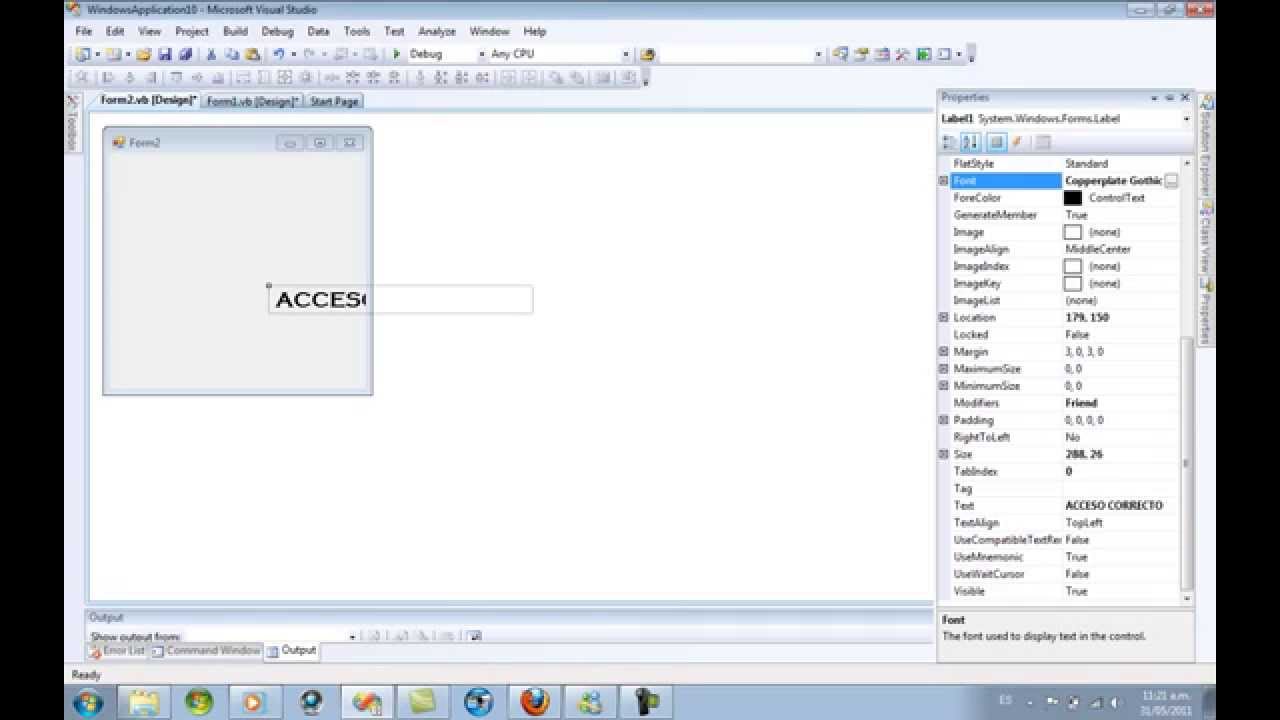Viewport: 1280px width, 720px height.
Task: Open Firefox from the taskbar
Action: [x=535, y=701]
